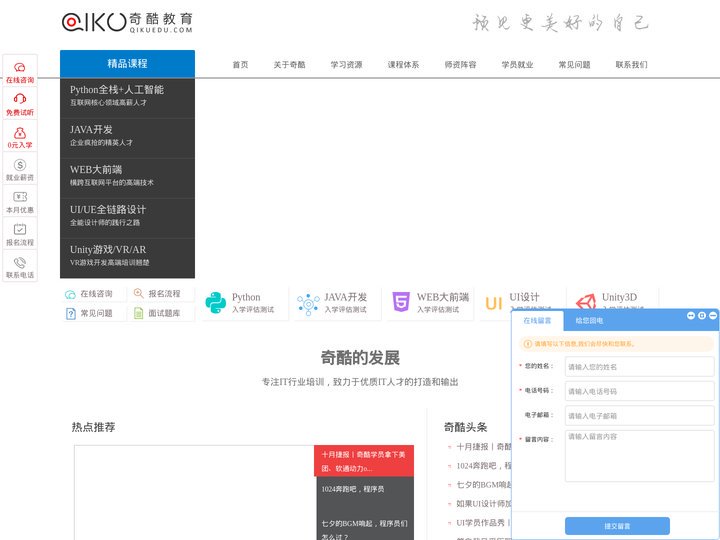Viewport: 720px width, 540px height.
Task: Select Python全栈+人工智能 course
Action: (x=127, y=98)
